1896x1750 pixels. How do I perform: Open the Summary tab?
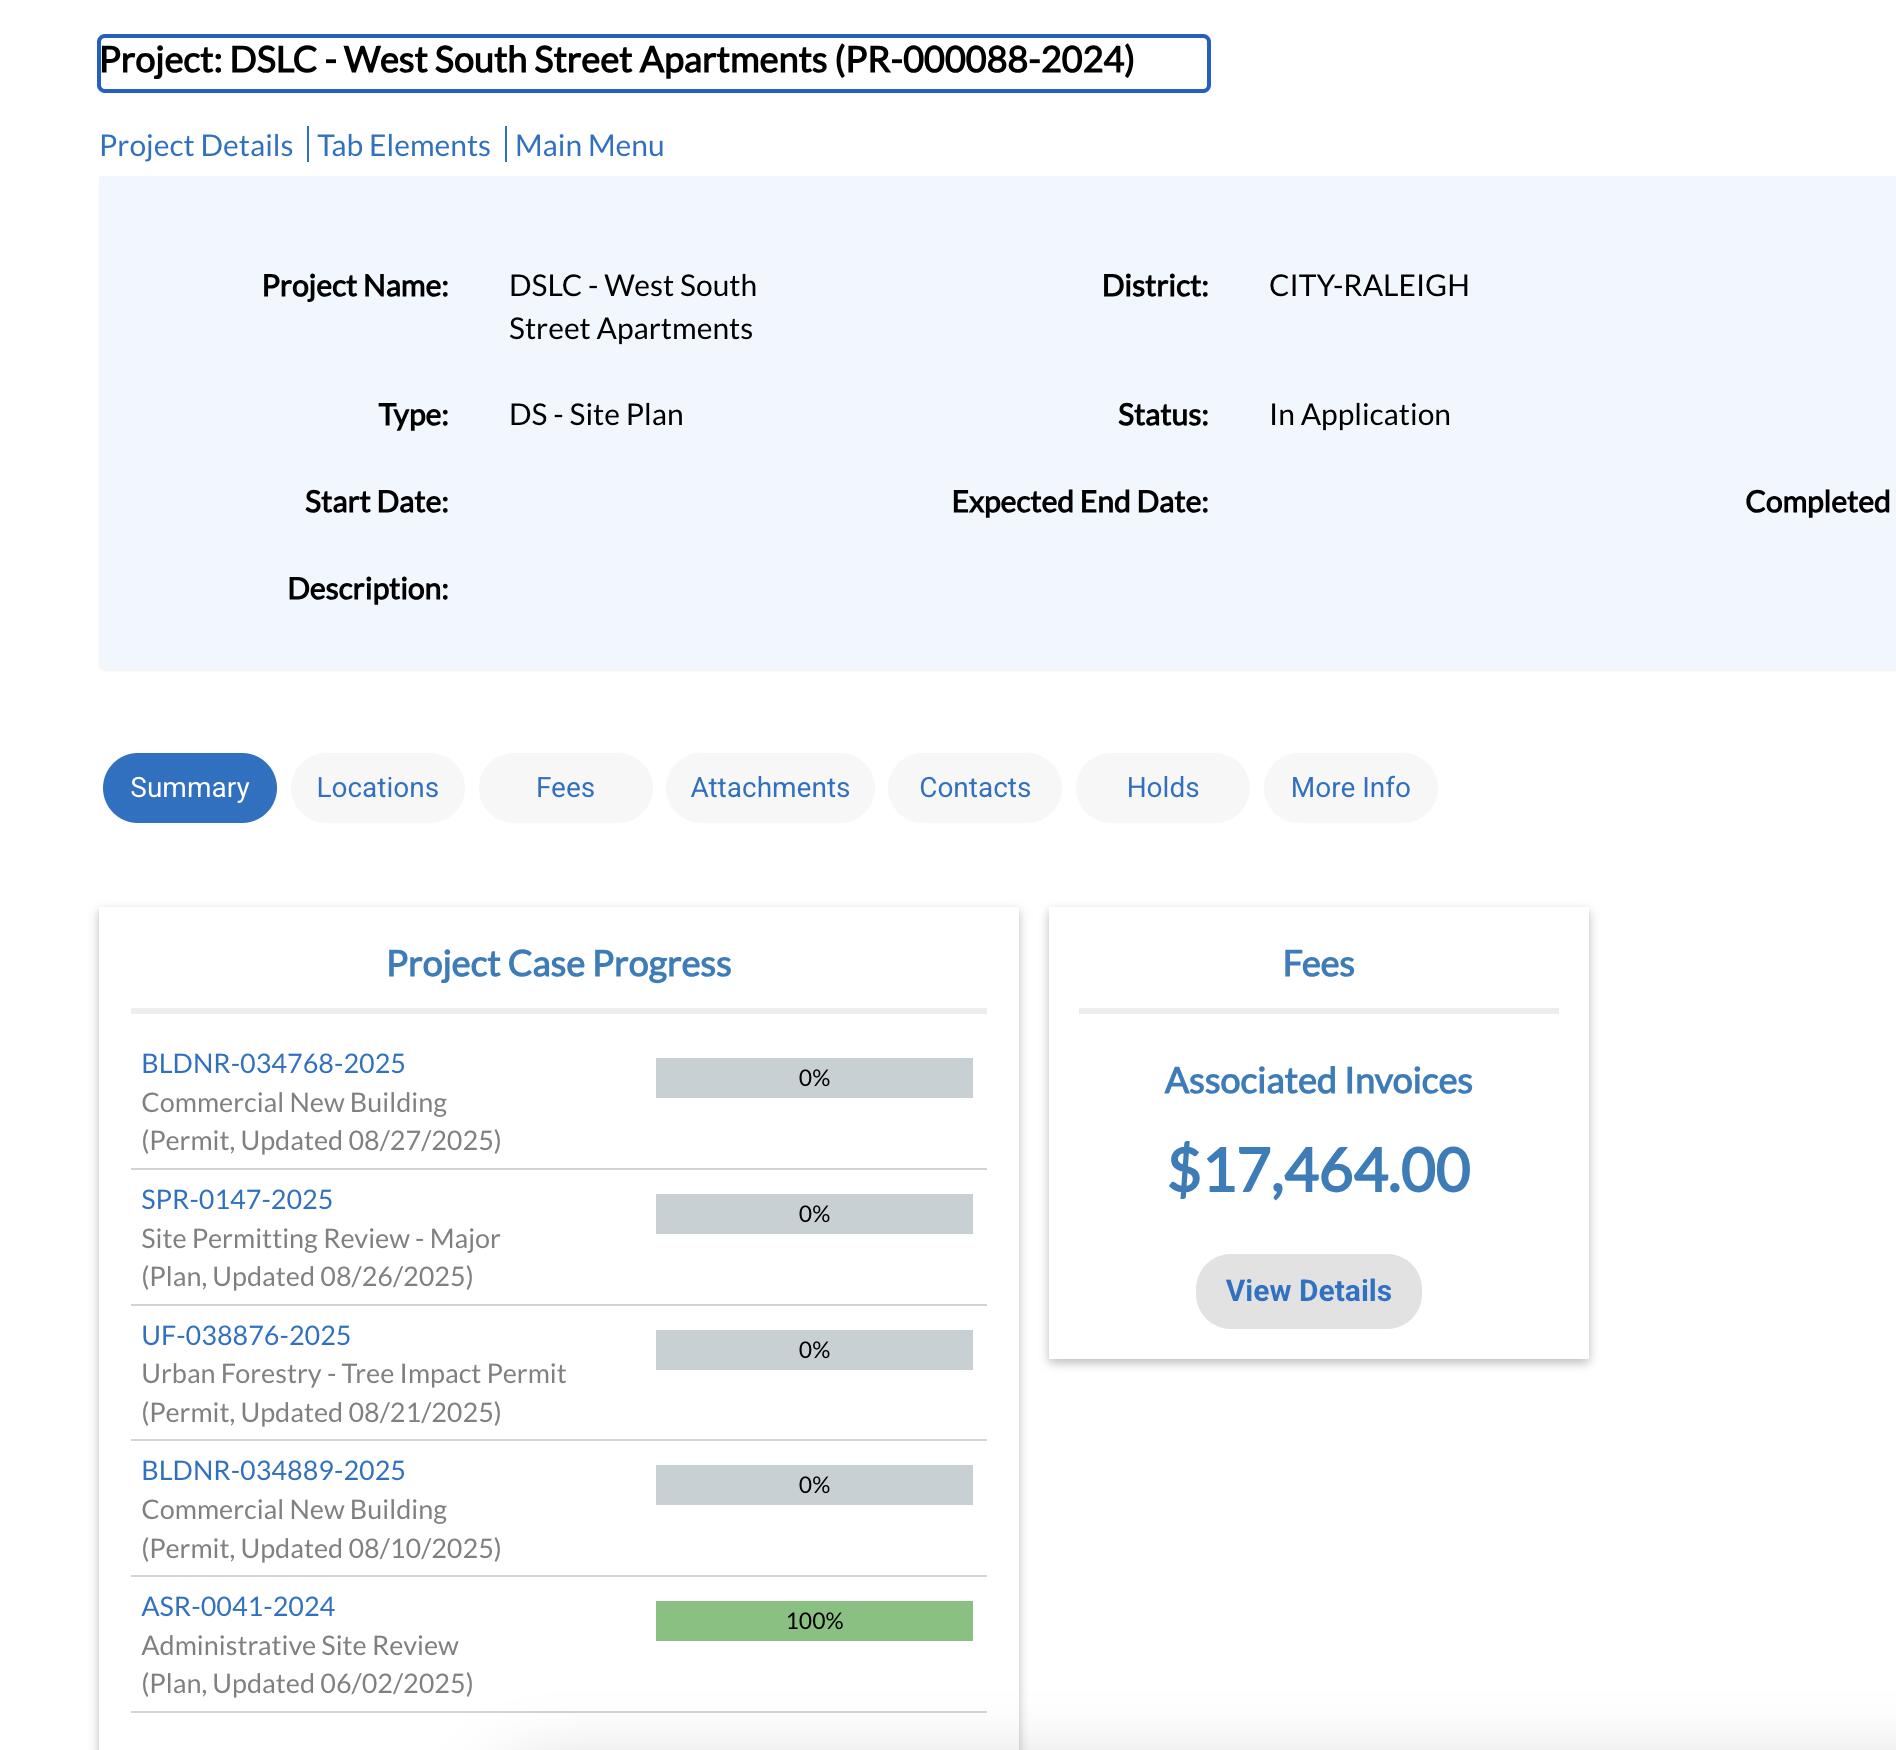tap(189, 788)
